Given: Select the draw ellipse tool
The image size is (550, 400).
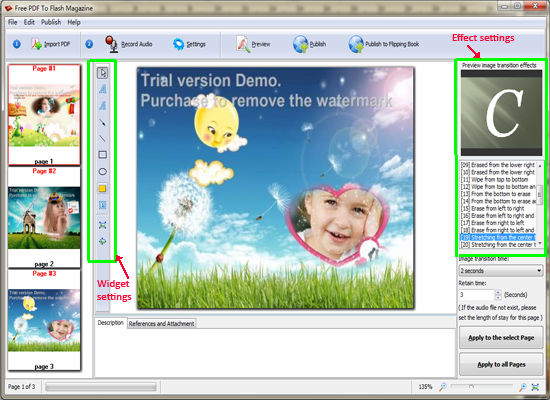Looking at the screenshot, I should (102, 172).
